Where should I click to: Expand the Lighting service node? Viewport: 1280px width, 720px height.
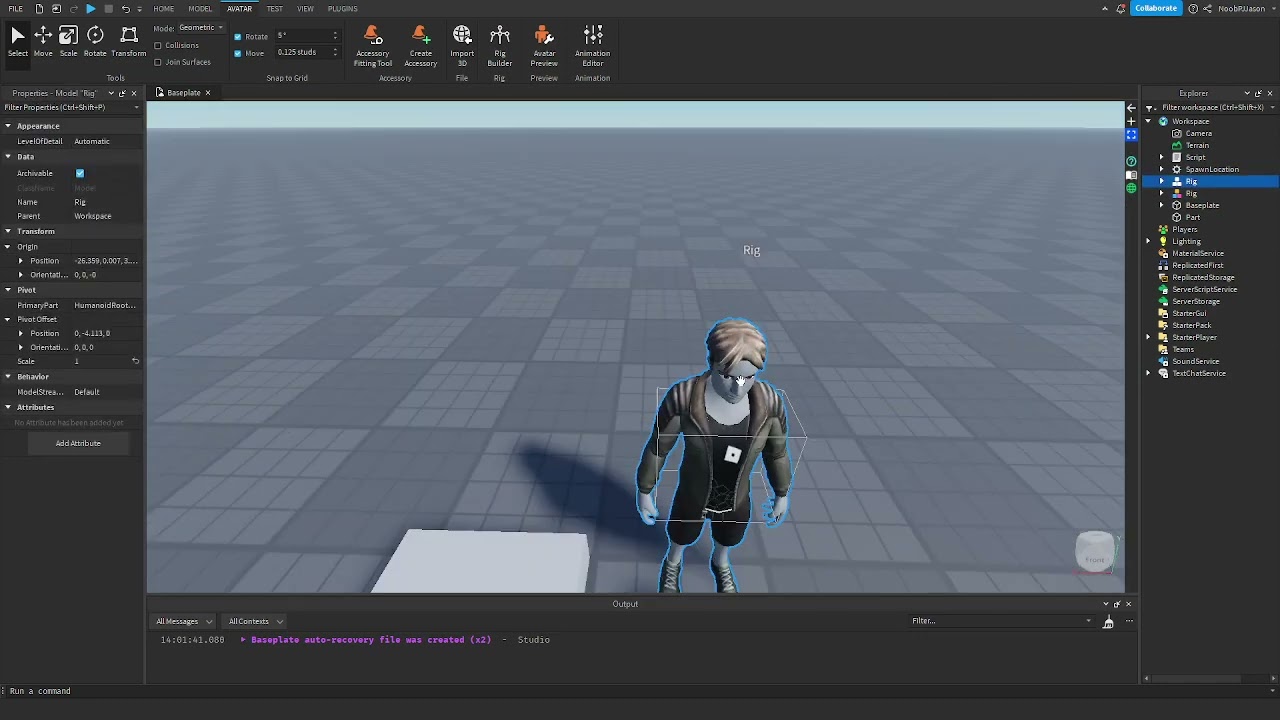coord(1149,241)
